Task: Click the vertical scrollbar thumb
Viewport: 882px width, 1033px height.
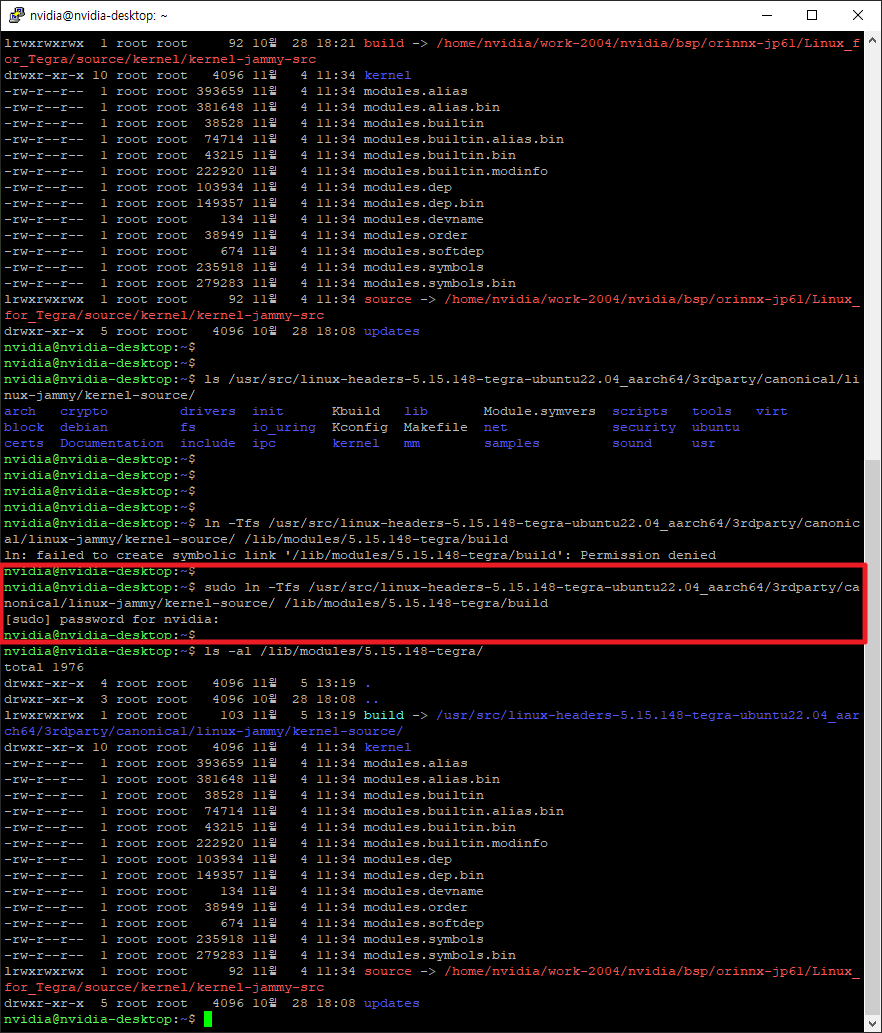Action: [x=873, y=737]
